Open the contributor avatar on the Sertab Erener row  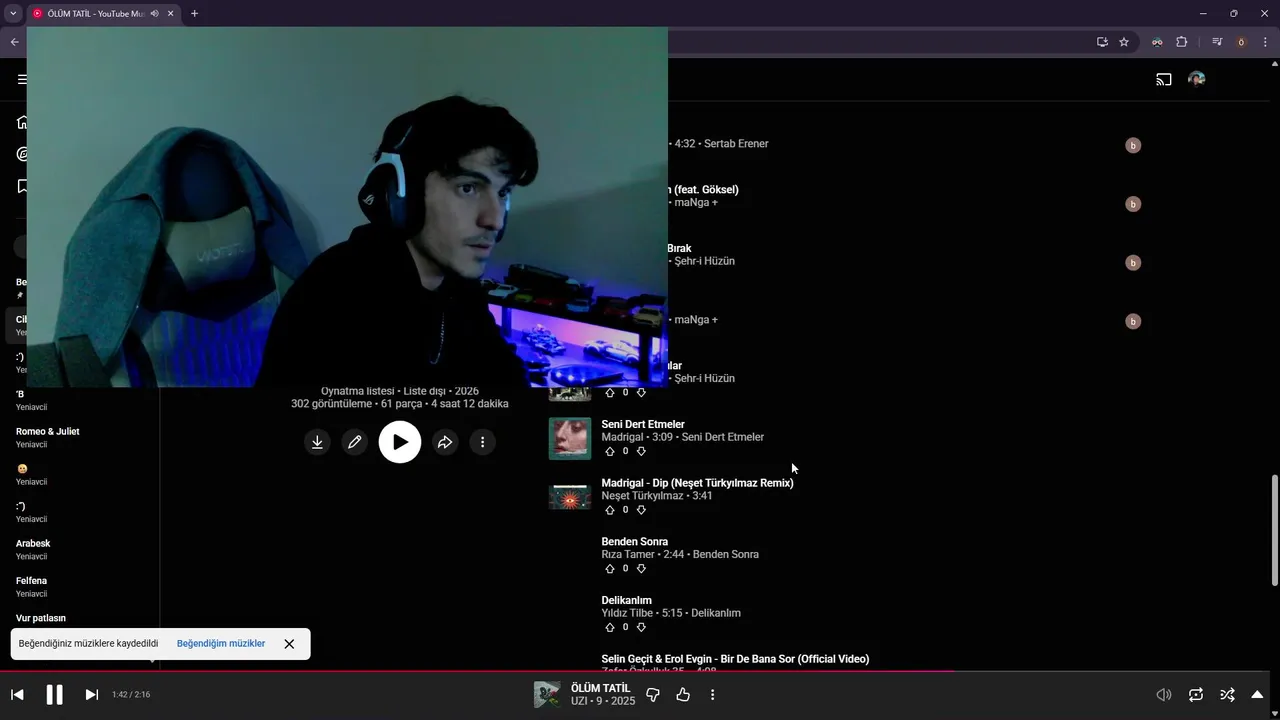pyautogui.click(x=1133, y=145)
